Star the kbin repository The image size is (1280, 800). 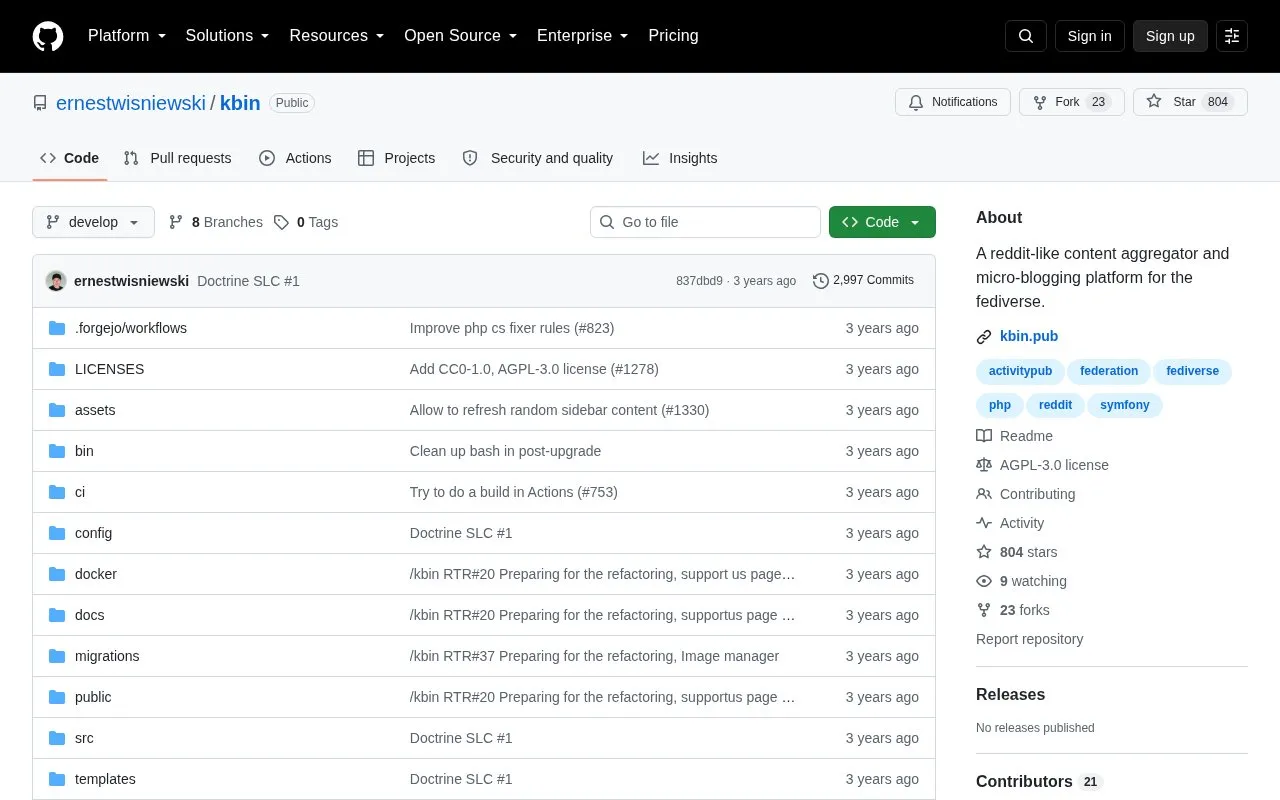point(1190,102)
